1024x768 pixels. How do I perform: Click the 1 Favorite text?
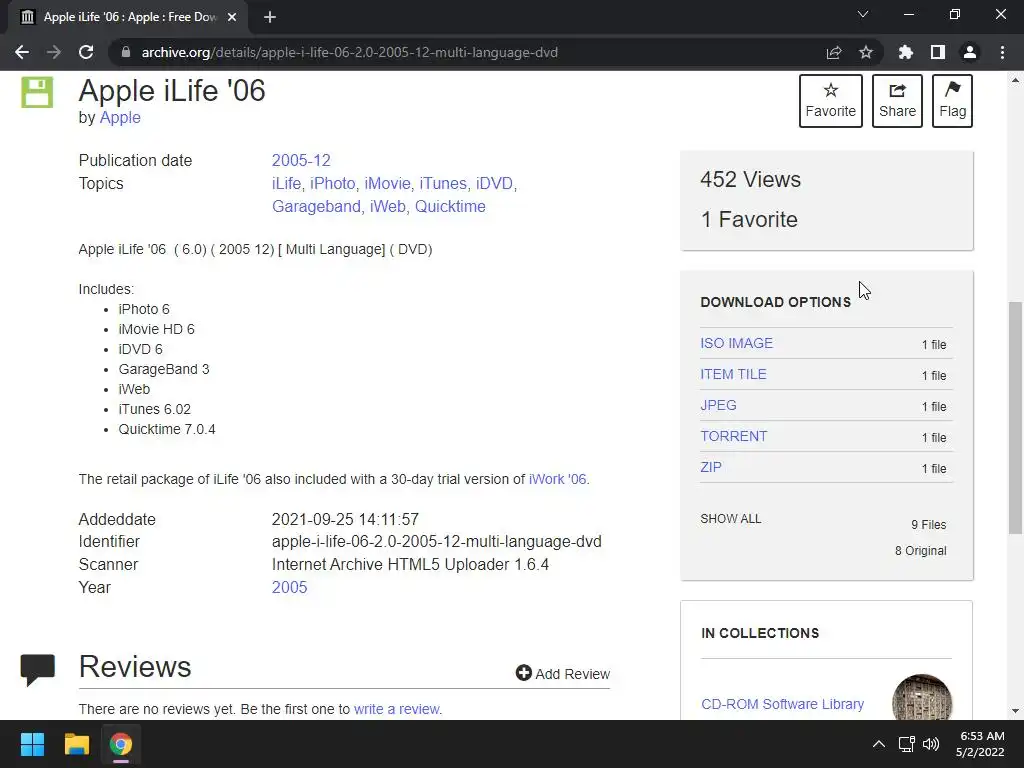(x=749, y=219)
